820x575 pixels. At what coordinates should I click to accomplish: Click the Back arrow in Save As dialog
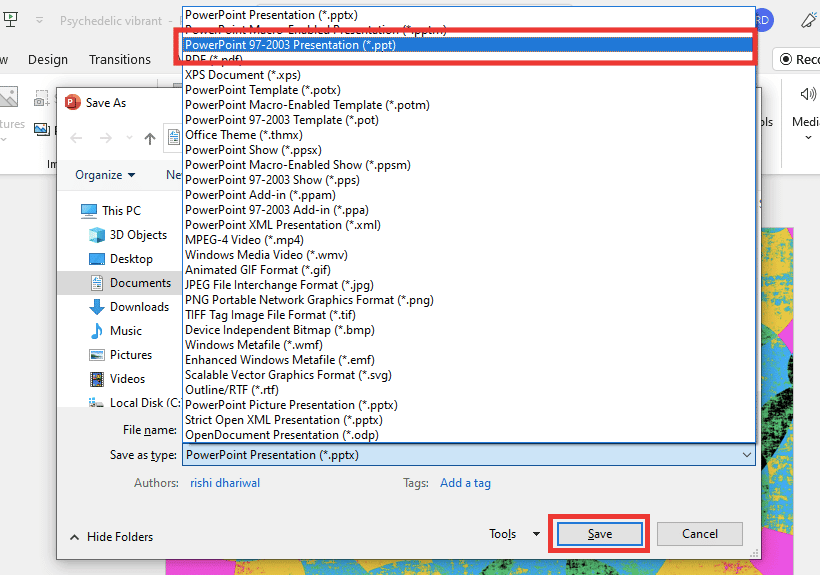click(76, 138)
